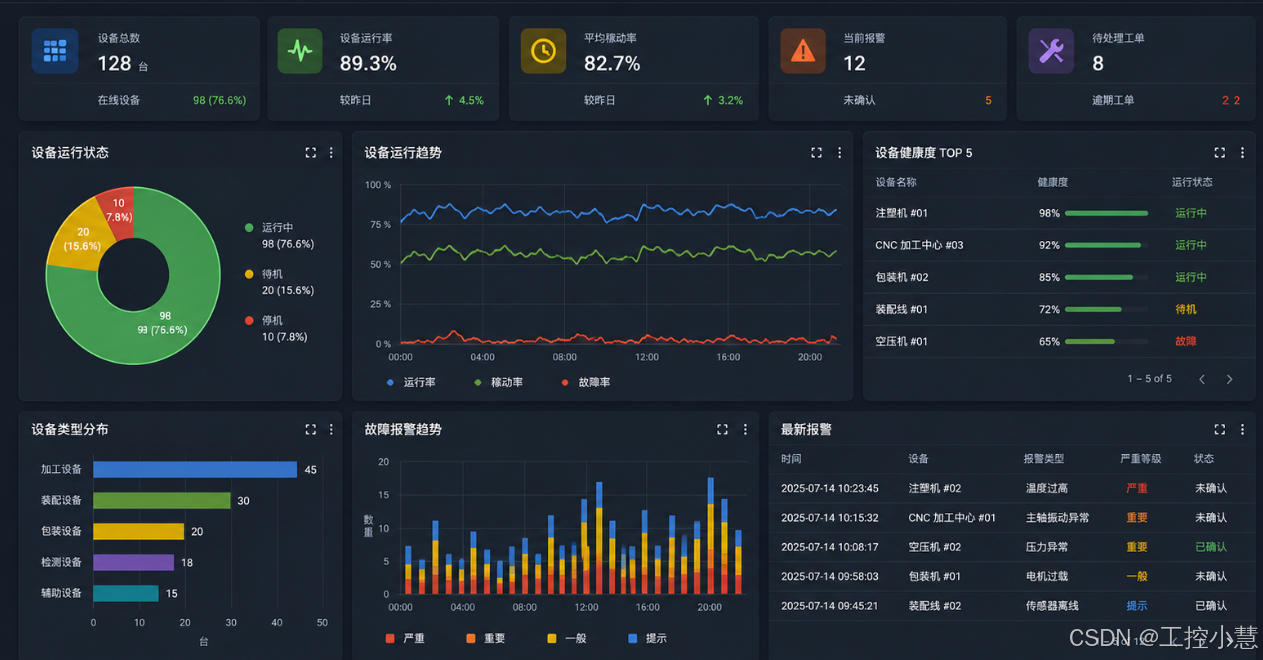Open the 最新报警 more options menu
Screen dimensions: 1263x660
click(1242, 429)
